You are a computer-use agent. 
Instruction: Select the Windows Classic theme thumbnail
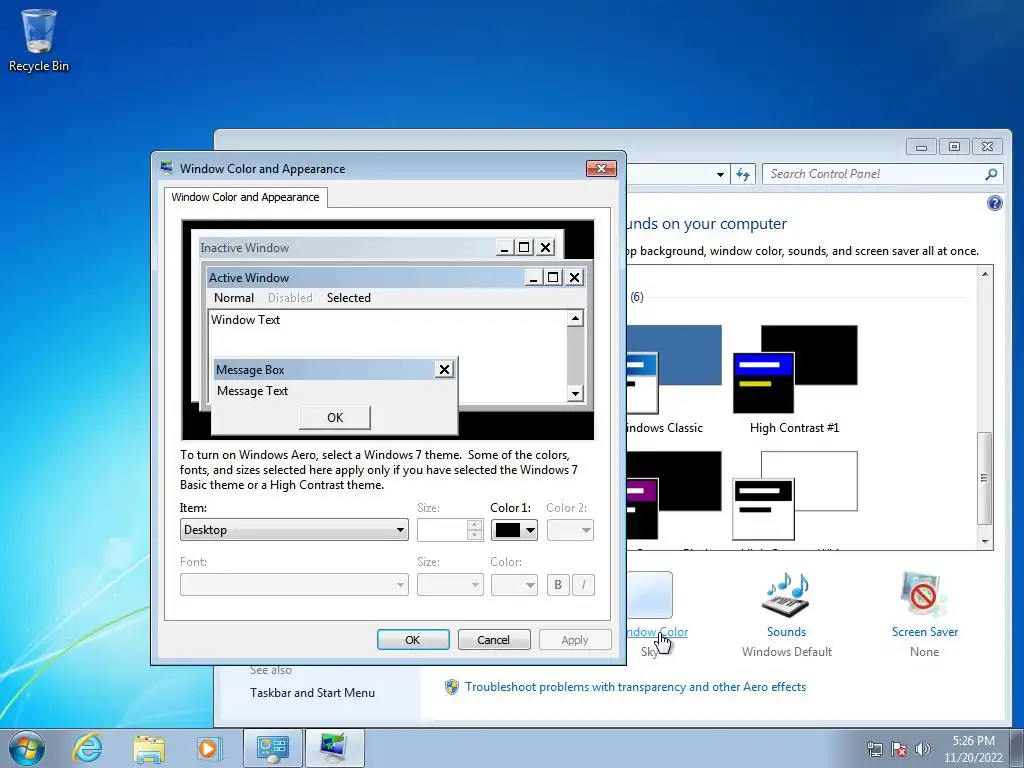(674, 369)
